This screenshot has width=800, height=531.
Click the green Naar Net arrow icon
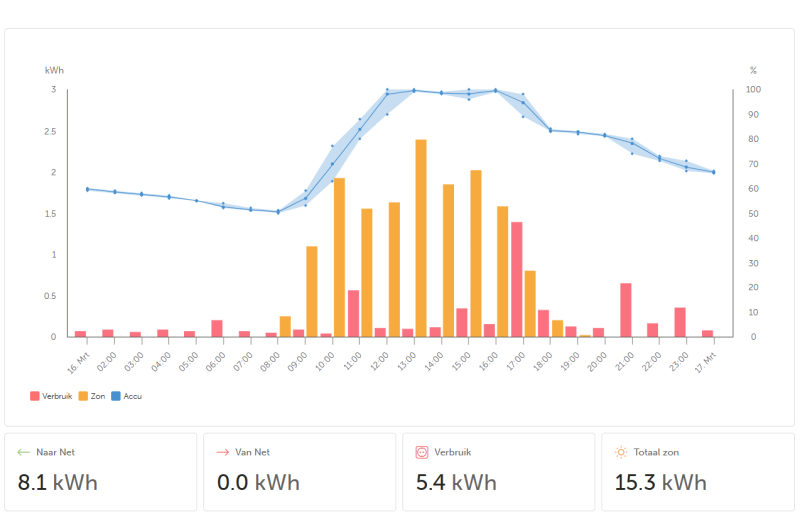[x=23, y=452]
